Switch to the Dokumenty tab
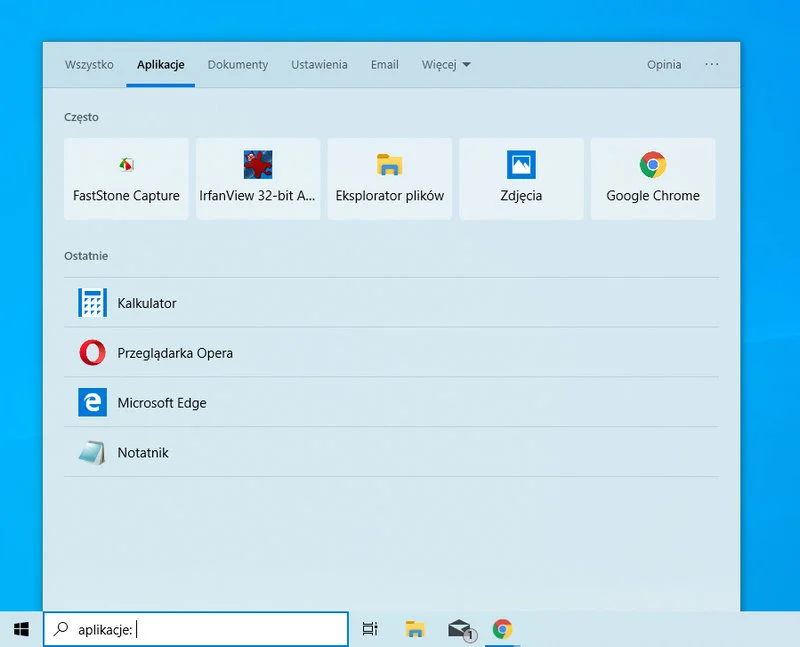 pyautogui.click(x=238, y=64)
